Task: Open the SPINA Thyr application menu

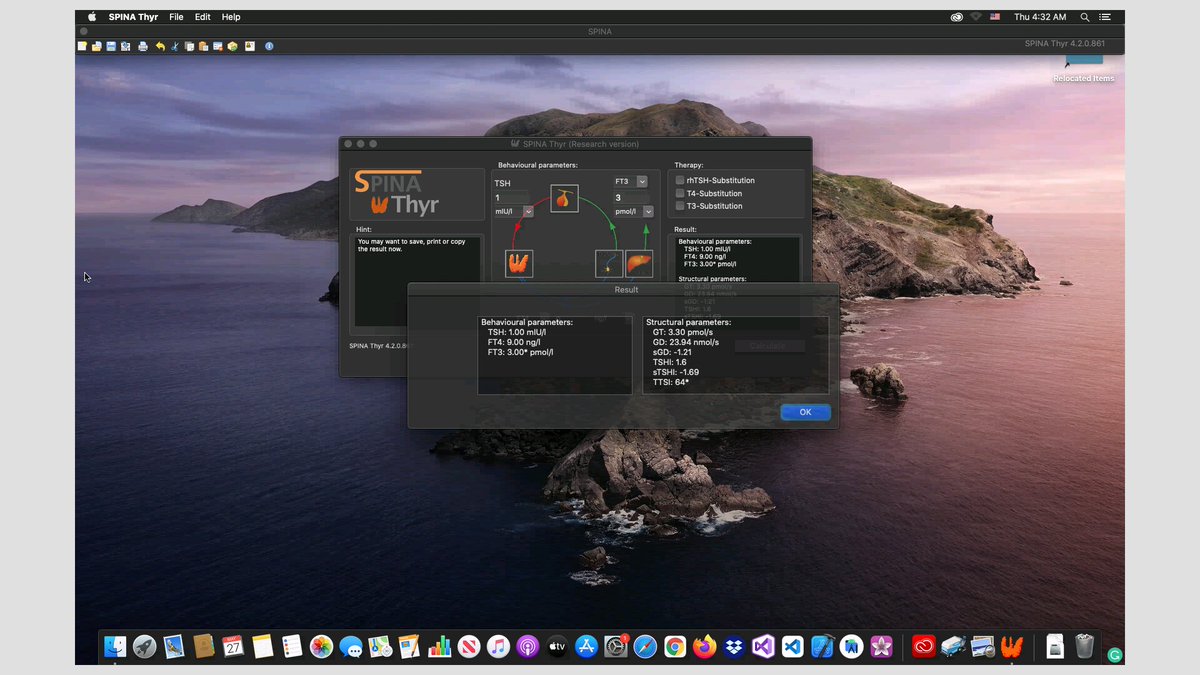Action: [x=133, y=17]
